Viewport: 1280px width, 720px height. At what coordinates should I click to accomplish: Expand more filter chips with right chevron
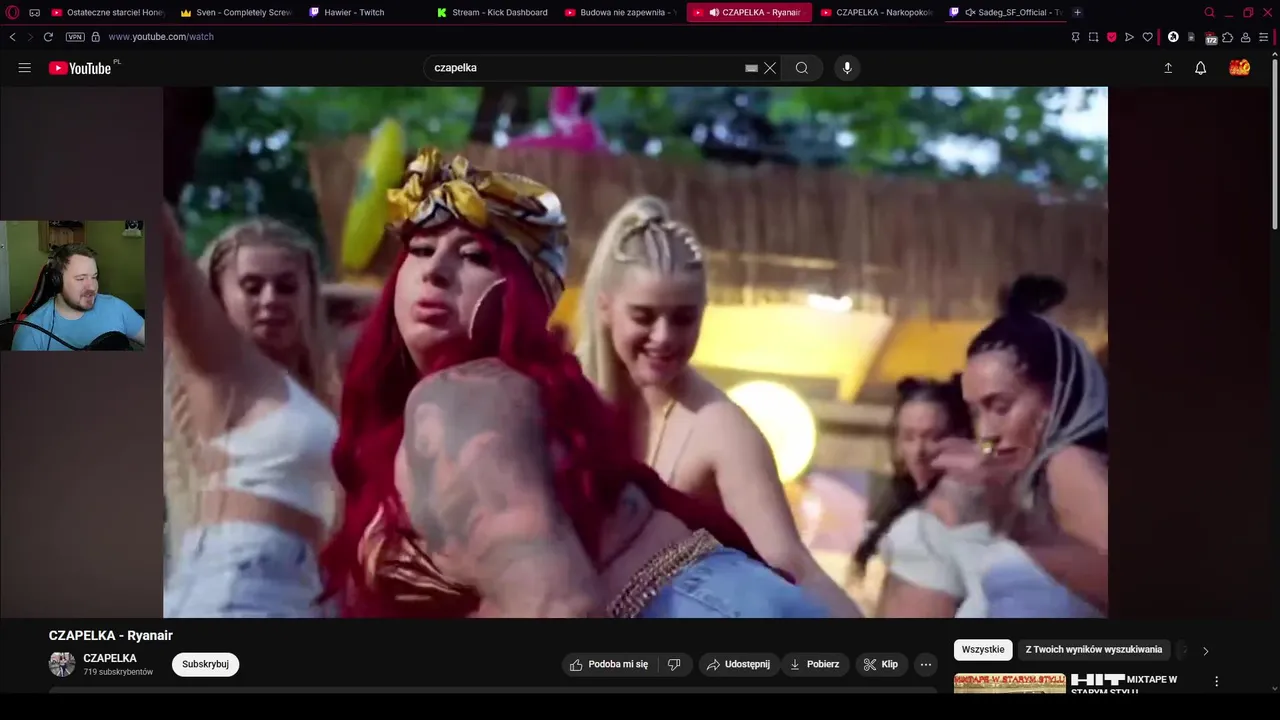(x=1205, y=651)
